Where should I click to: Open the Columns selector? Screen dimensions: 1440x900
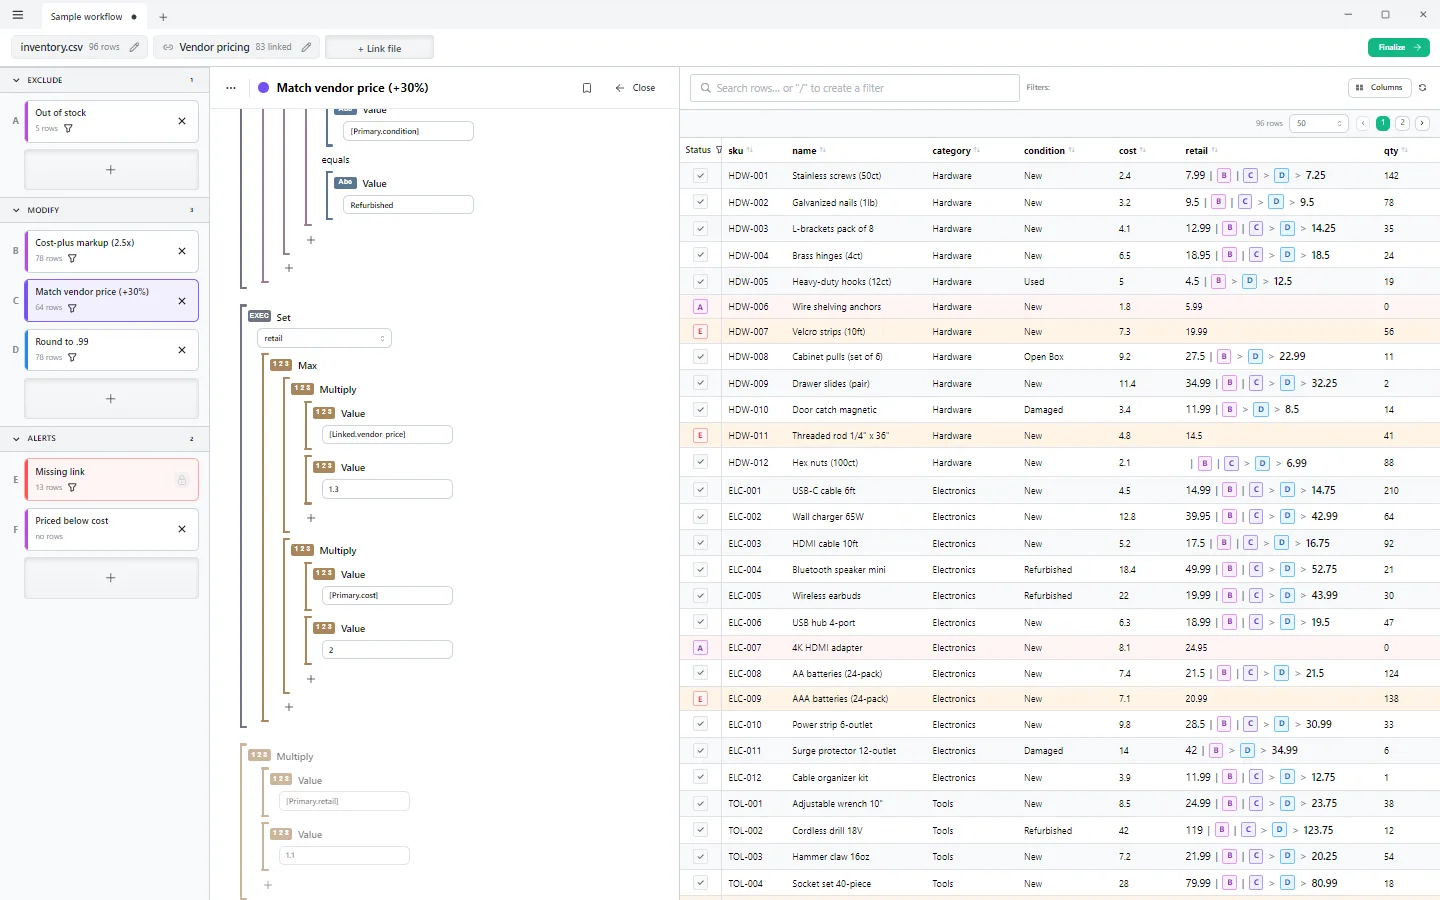1379,88
